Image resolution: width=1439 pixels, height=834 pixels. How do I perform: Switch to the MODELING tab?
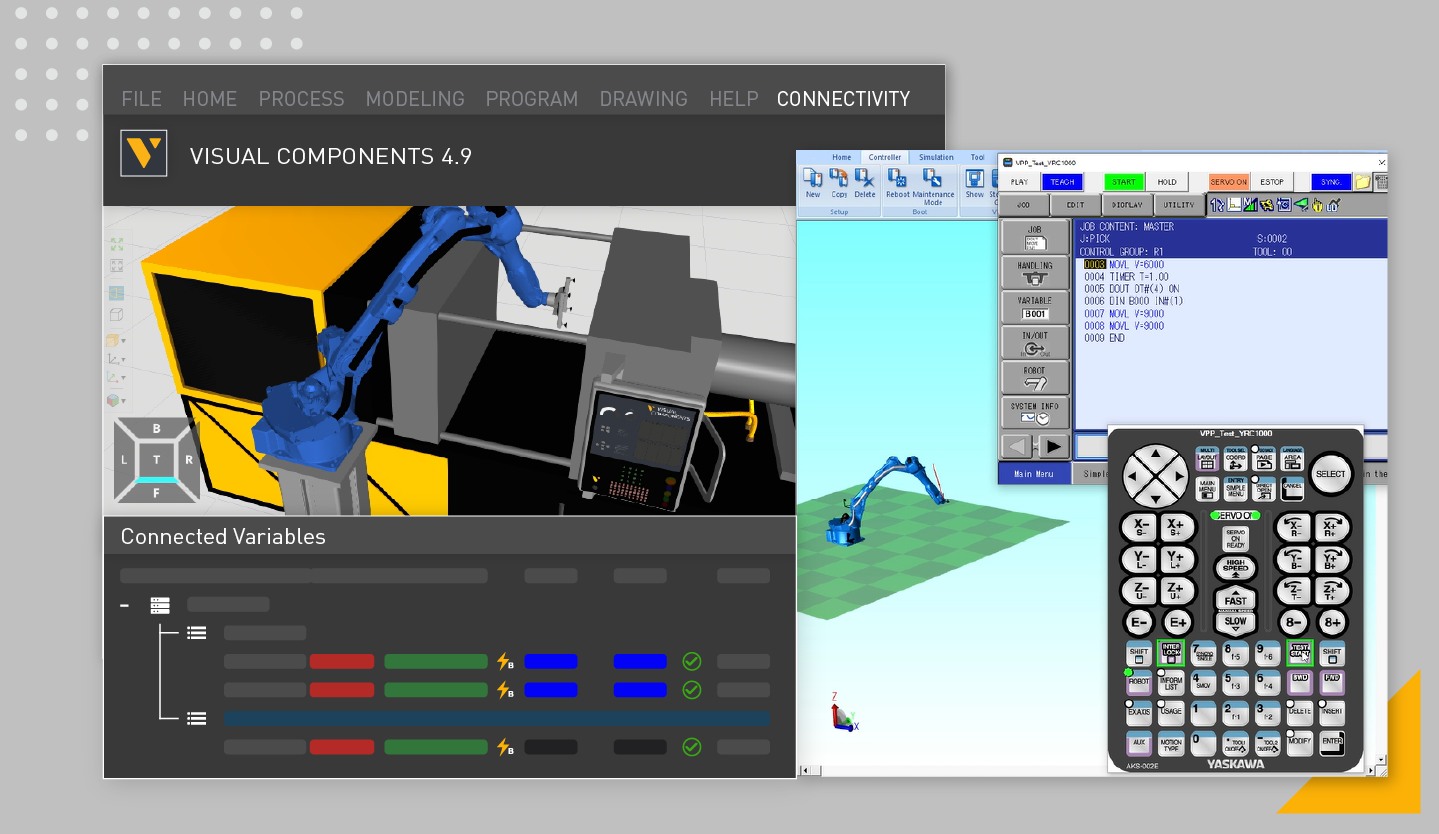[x=415, y=99]
